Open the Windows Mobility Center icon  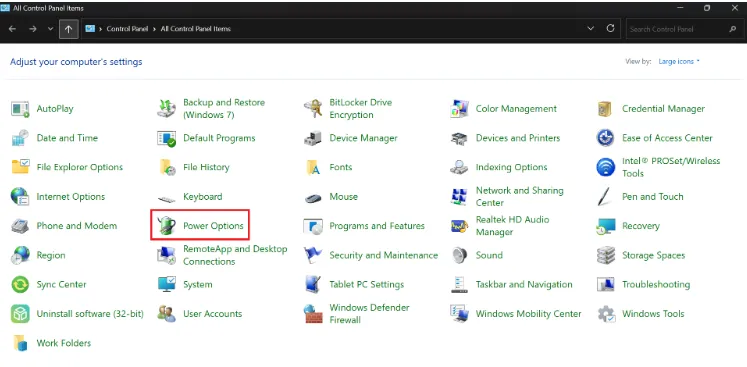[459, 314]
